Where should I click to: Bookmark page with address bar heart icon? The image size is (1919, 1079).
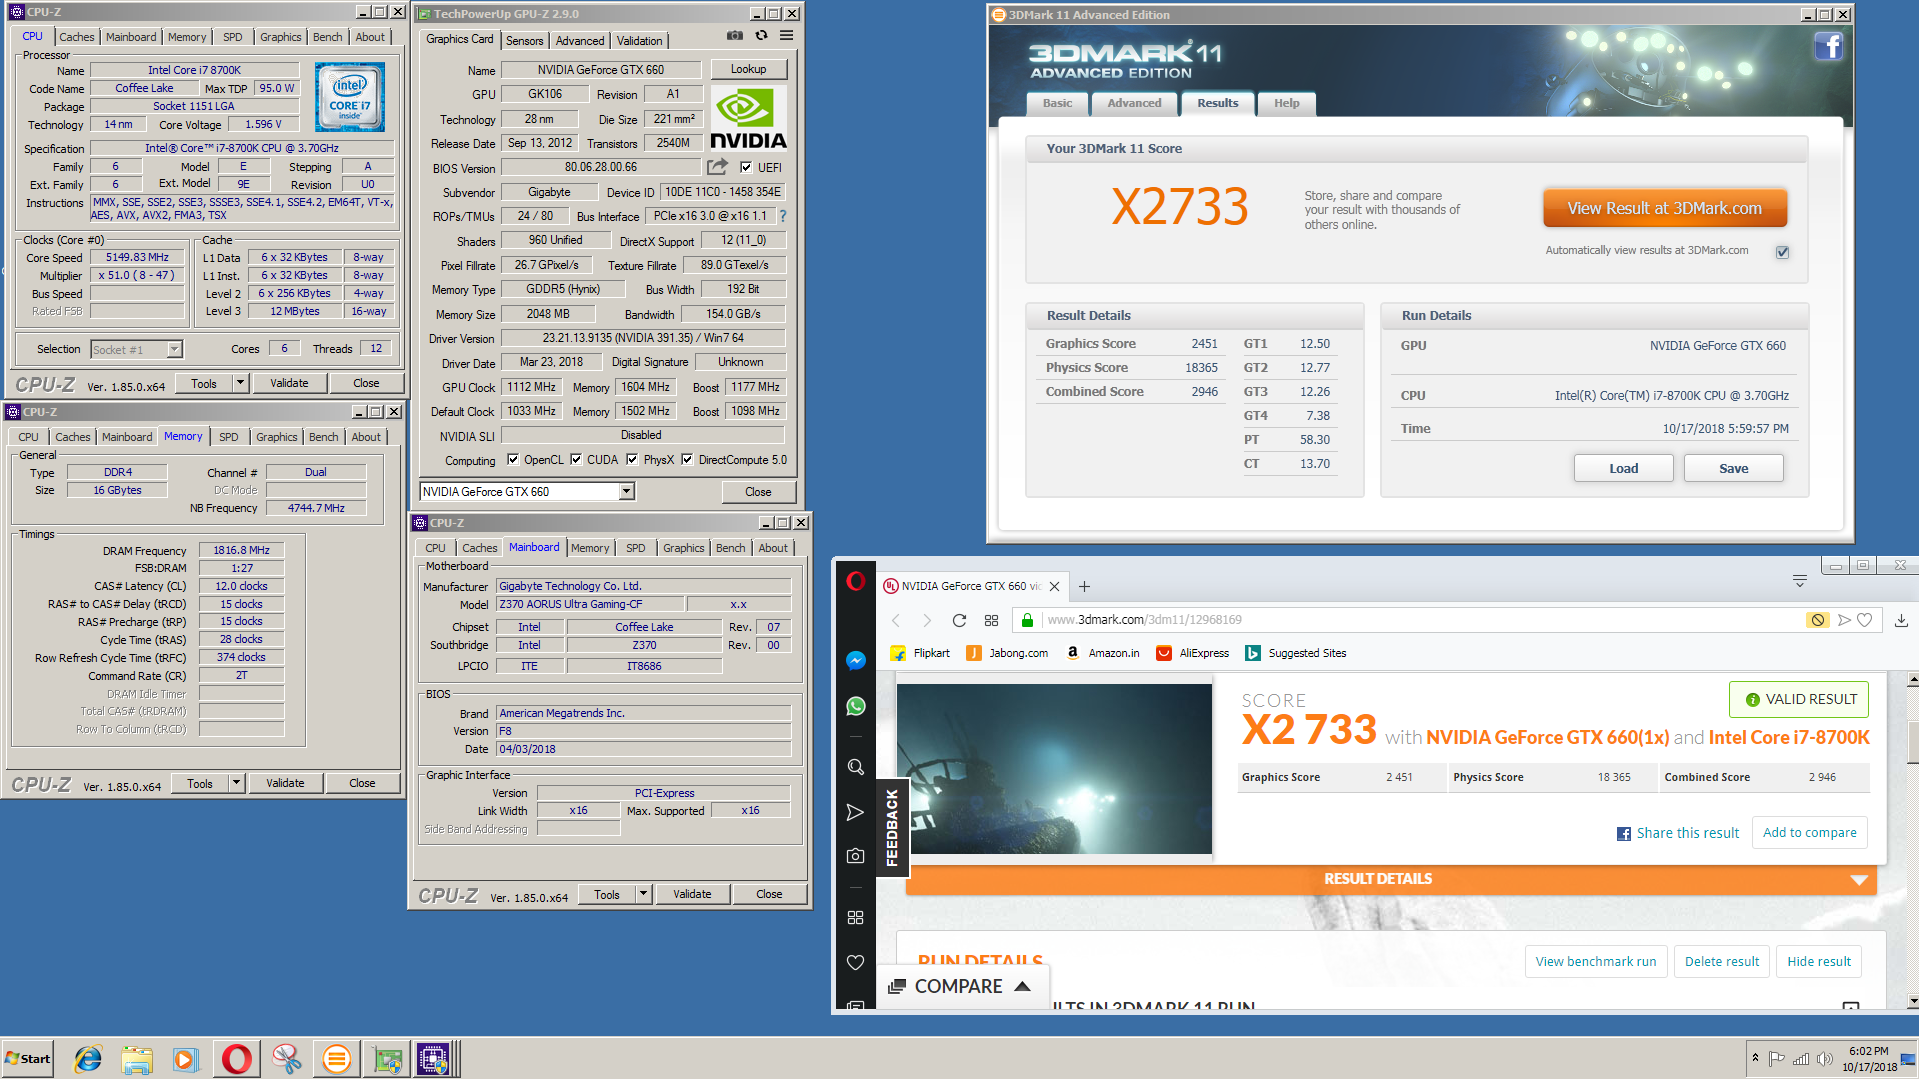click(x=1864, y=620)
